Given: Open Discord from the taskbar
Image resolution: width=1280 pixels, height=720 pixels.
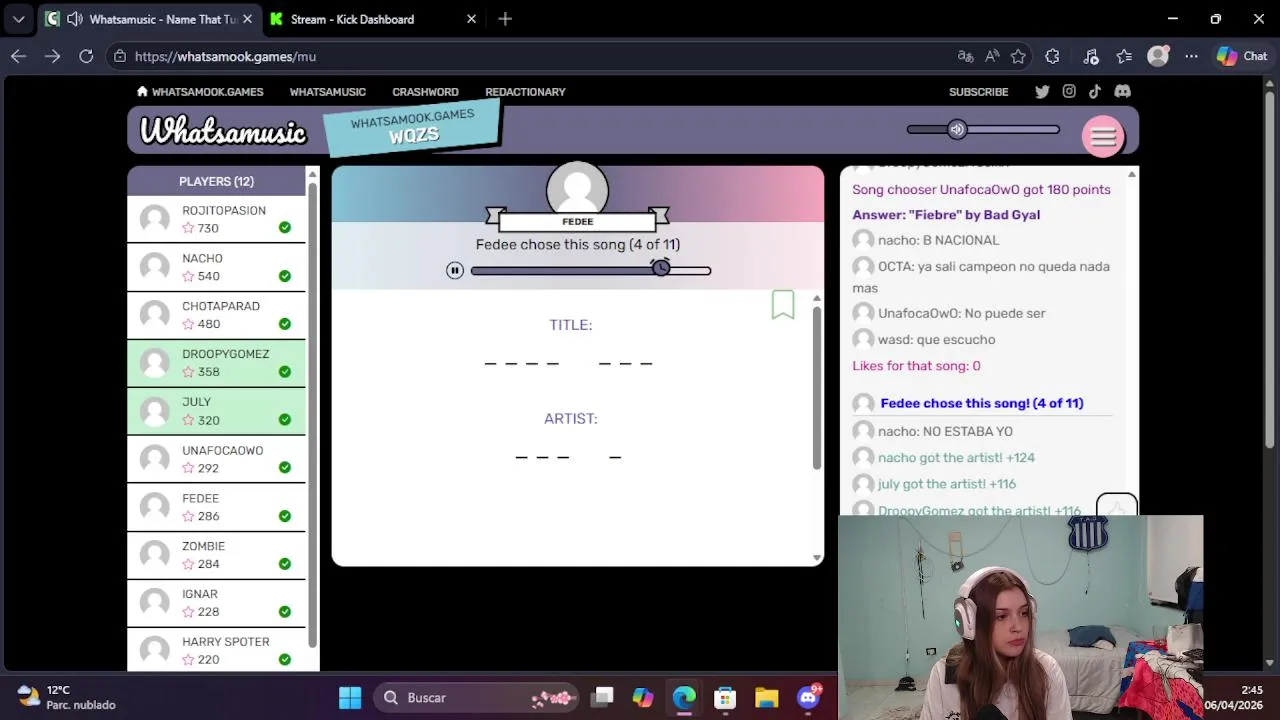Looking at the screenshot, I should (808, 697).
